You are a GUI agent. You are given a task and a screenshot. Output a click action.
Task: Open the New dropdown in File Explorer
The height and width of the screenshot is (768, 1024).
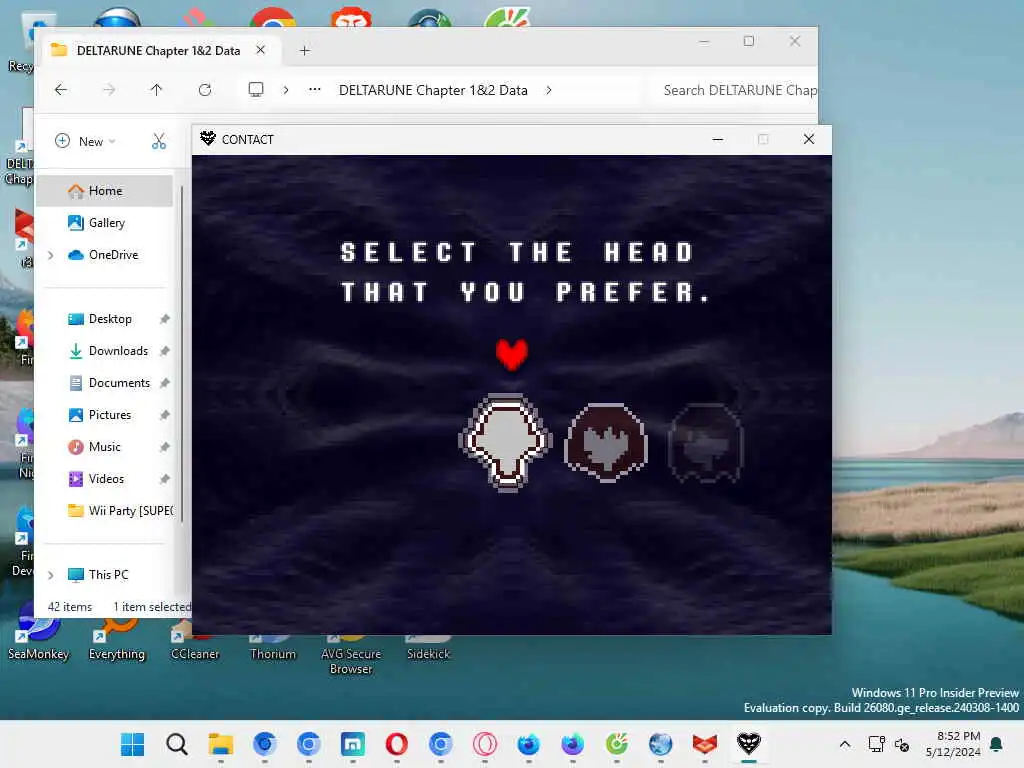point(86,141)
